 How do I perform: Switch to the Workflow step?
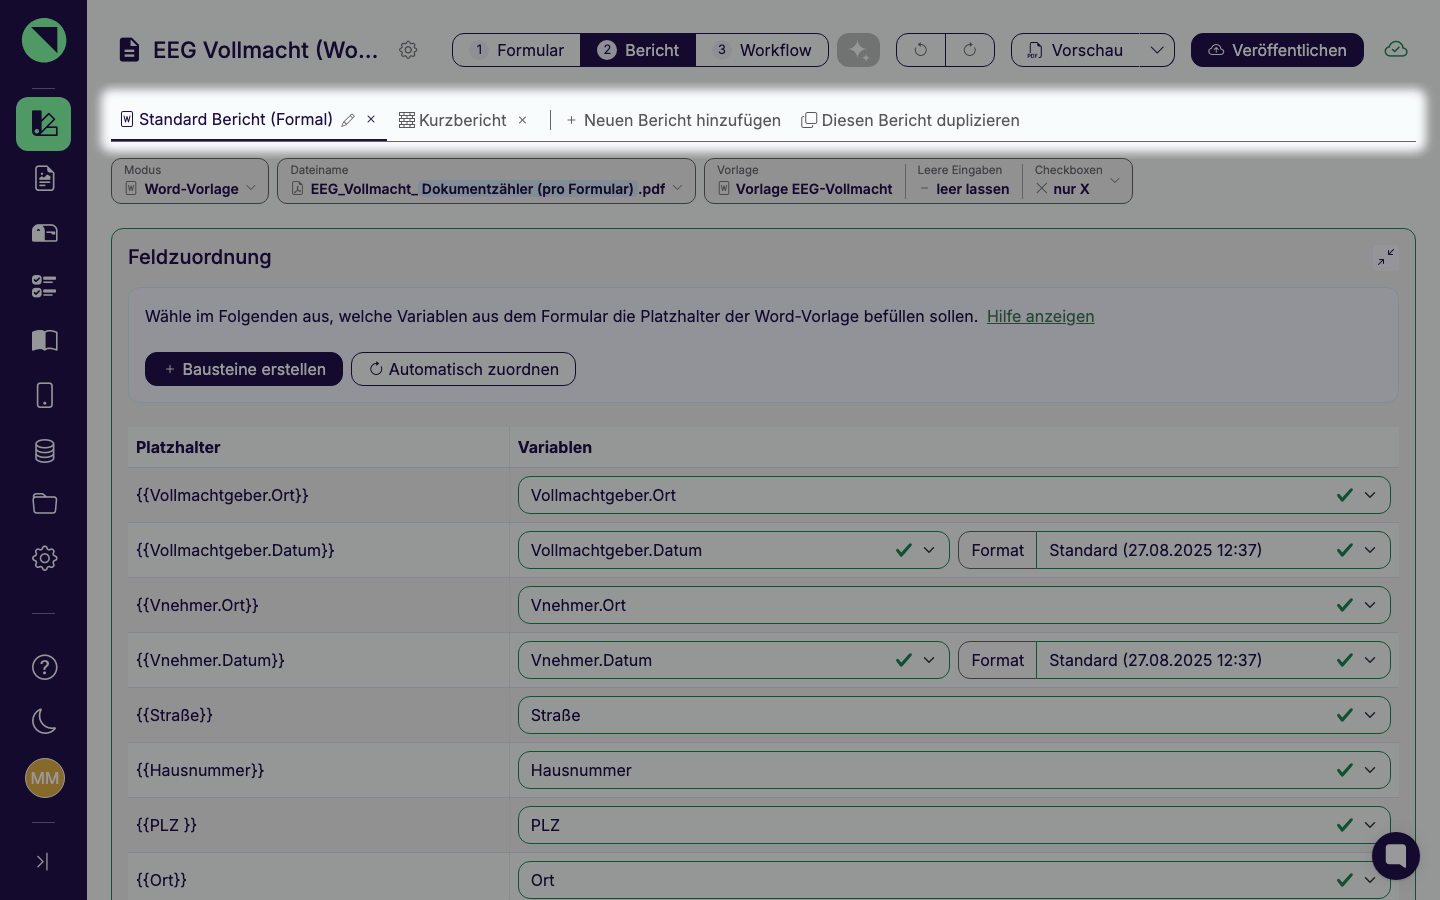tap(762, 50)
